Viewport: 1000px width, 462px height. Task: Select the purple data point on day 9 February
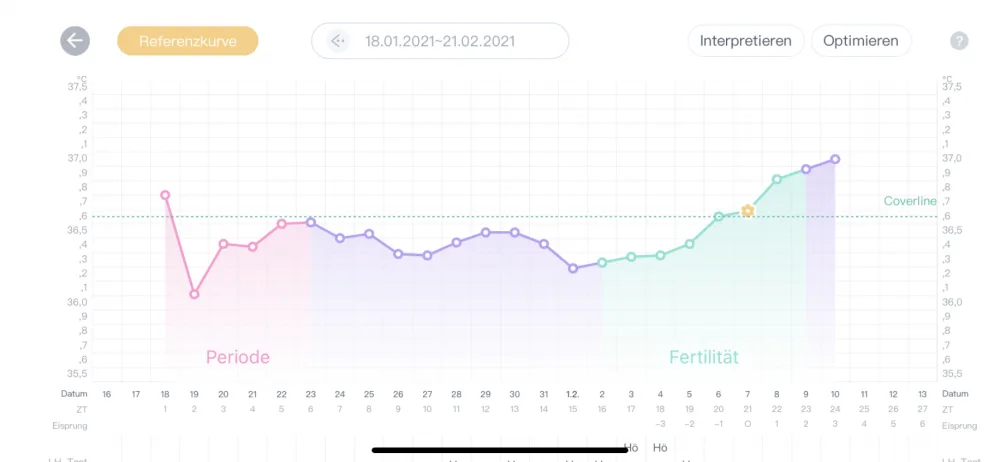pyautogui.click(x=806, y=169)
